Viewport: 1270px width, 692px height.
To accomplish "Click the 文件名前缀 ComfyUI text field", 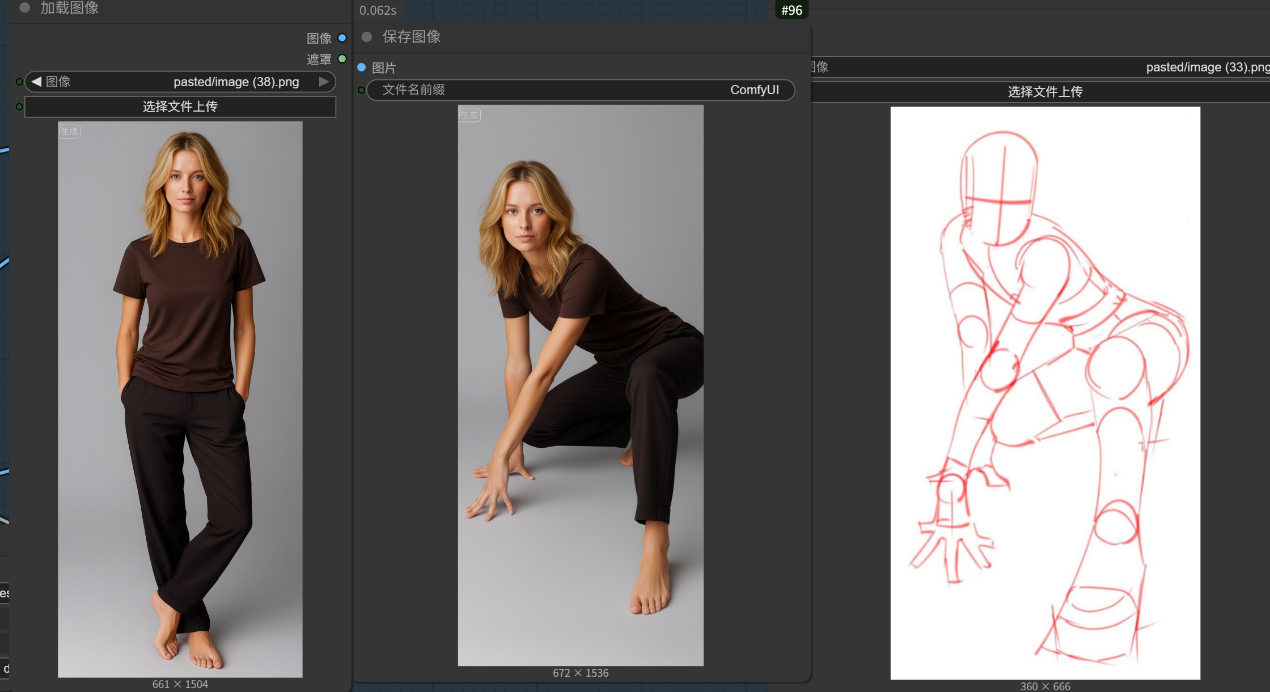I will coord(580,90).
